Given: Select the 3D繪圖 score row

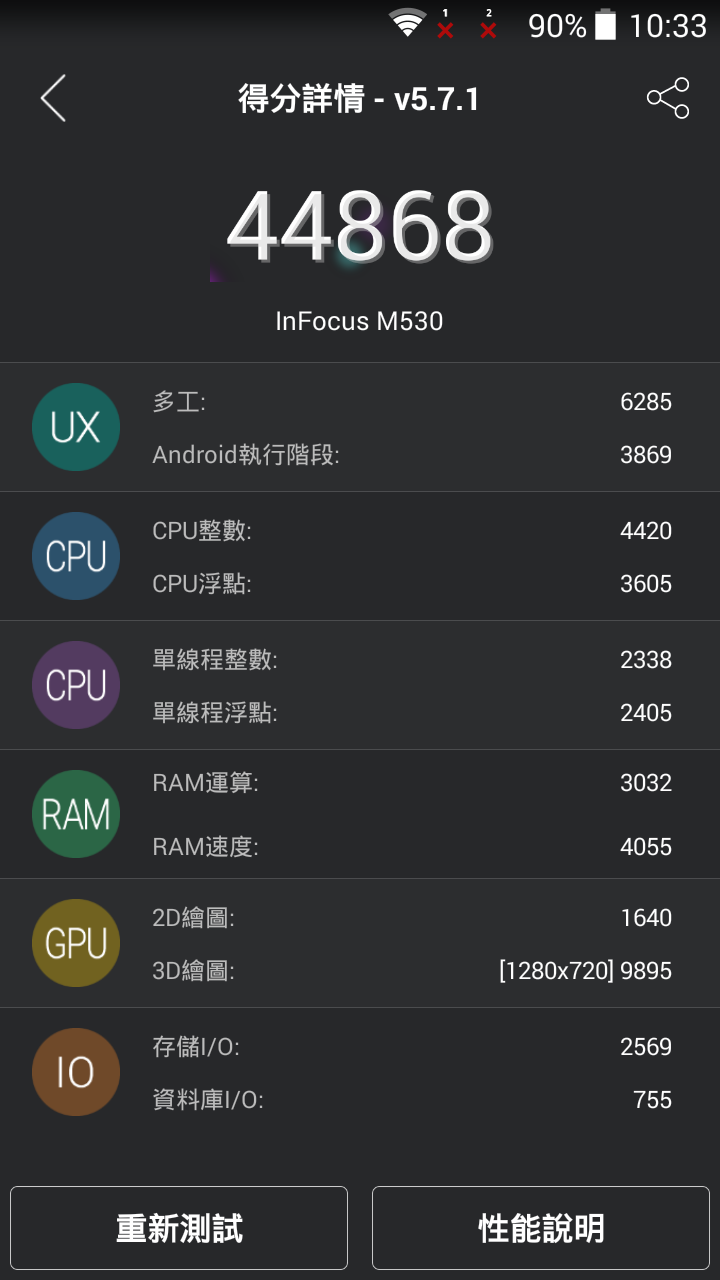Looking at the screenshot, I should coord(411,970).
